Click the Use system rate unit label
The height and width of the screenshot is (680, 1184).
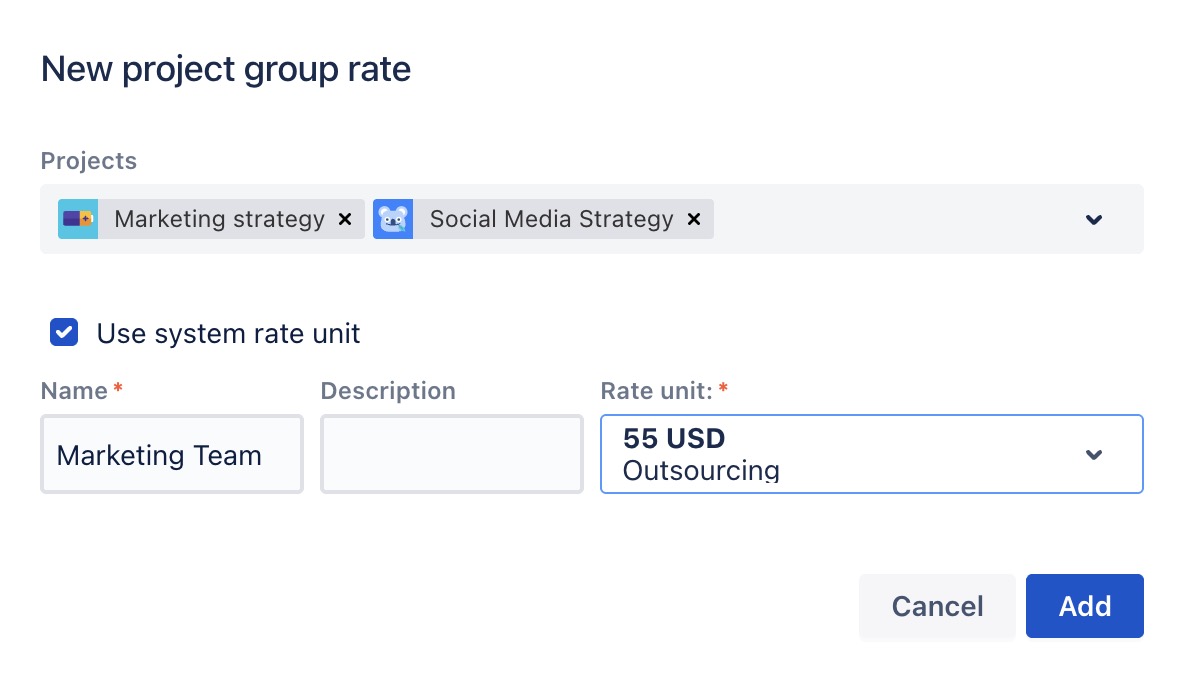click(x=228, y=333)
